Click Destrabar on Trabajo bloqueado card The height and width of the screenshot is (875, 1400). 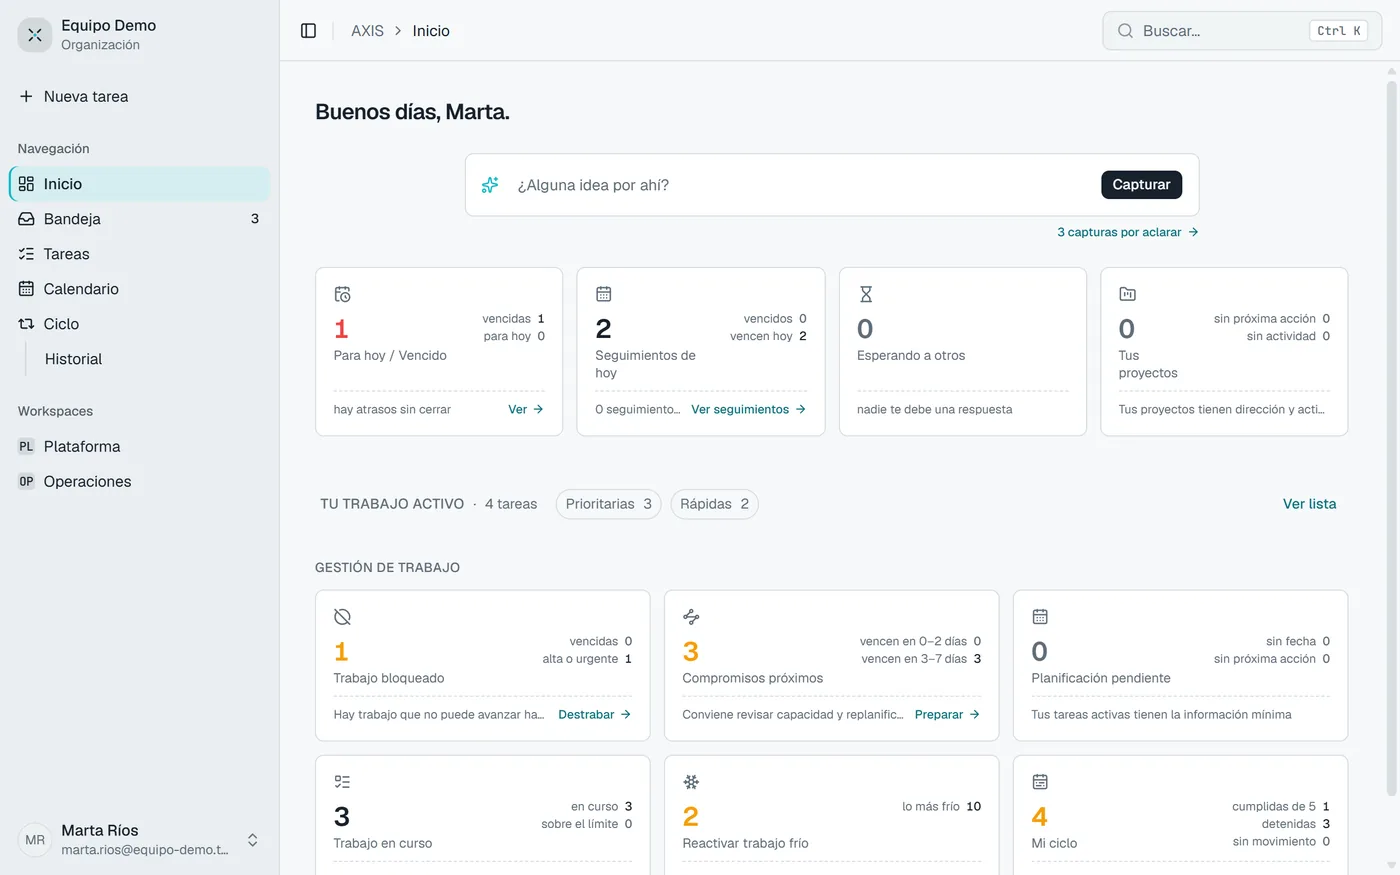(595, 715)
